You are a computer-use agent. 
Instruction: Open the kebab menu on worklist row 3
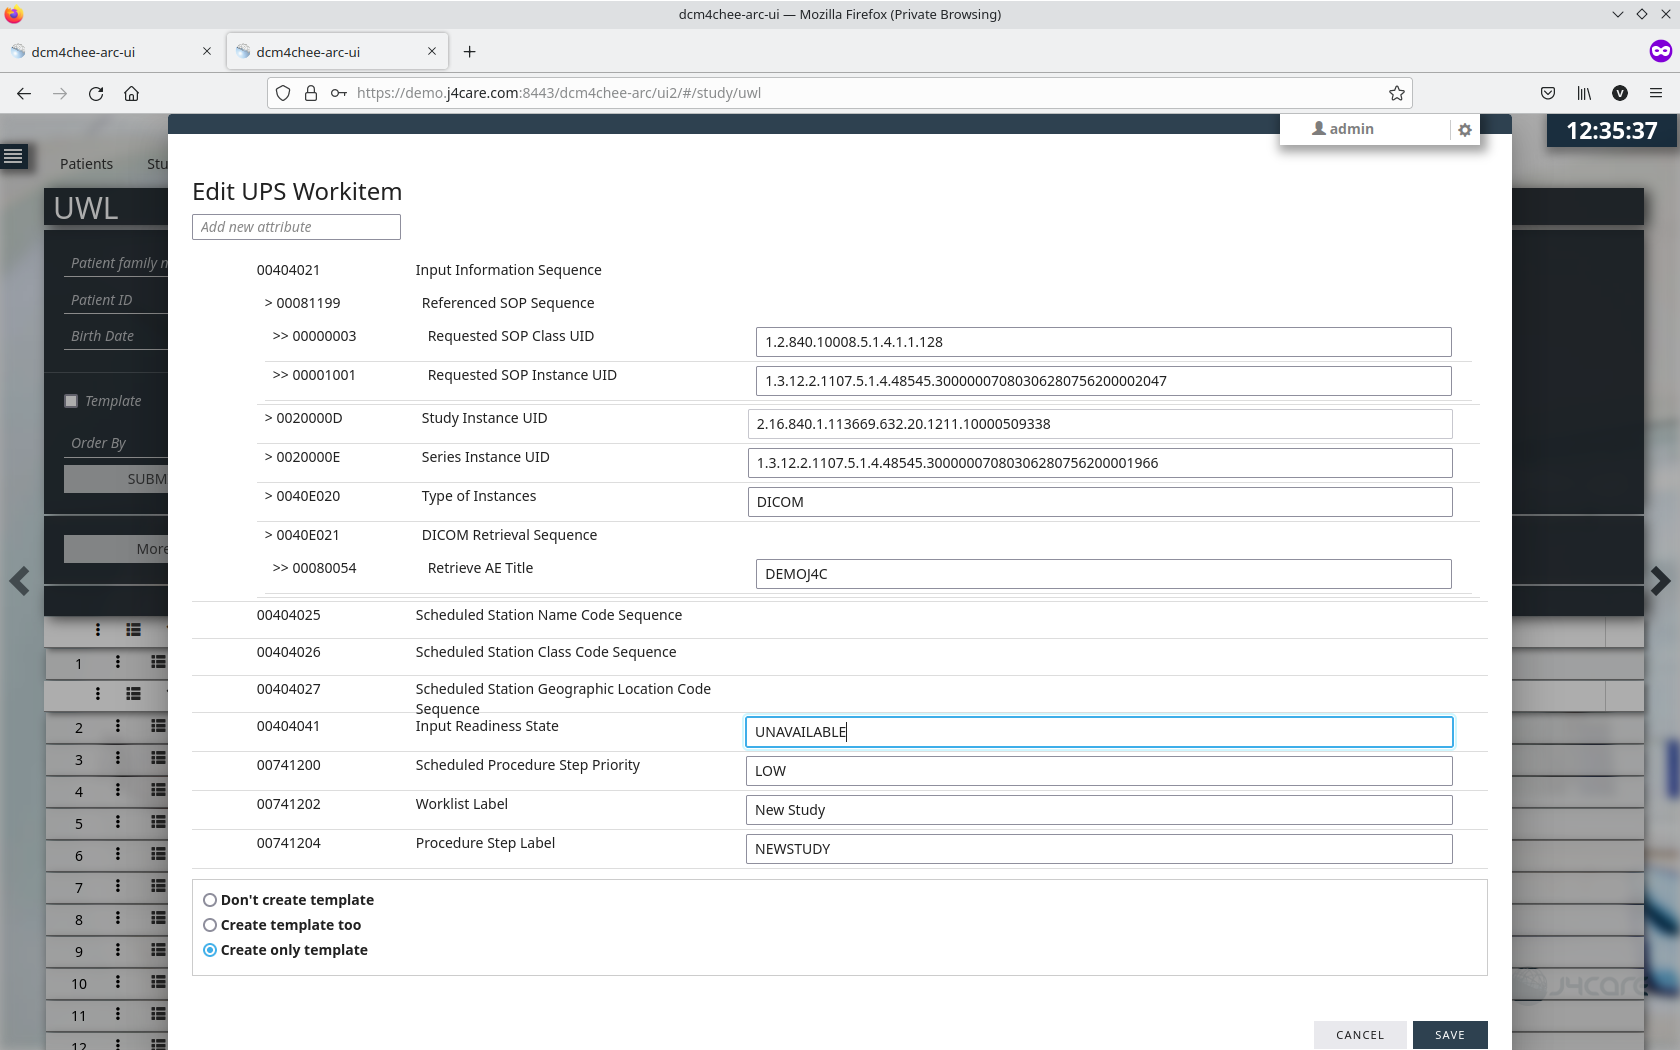click(x=118, y=759)
